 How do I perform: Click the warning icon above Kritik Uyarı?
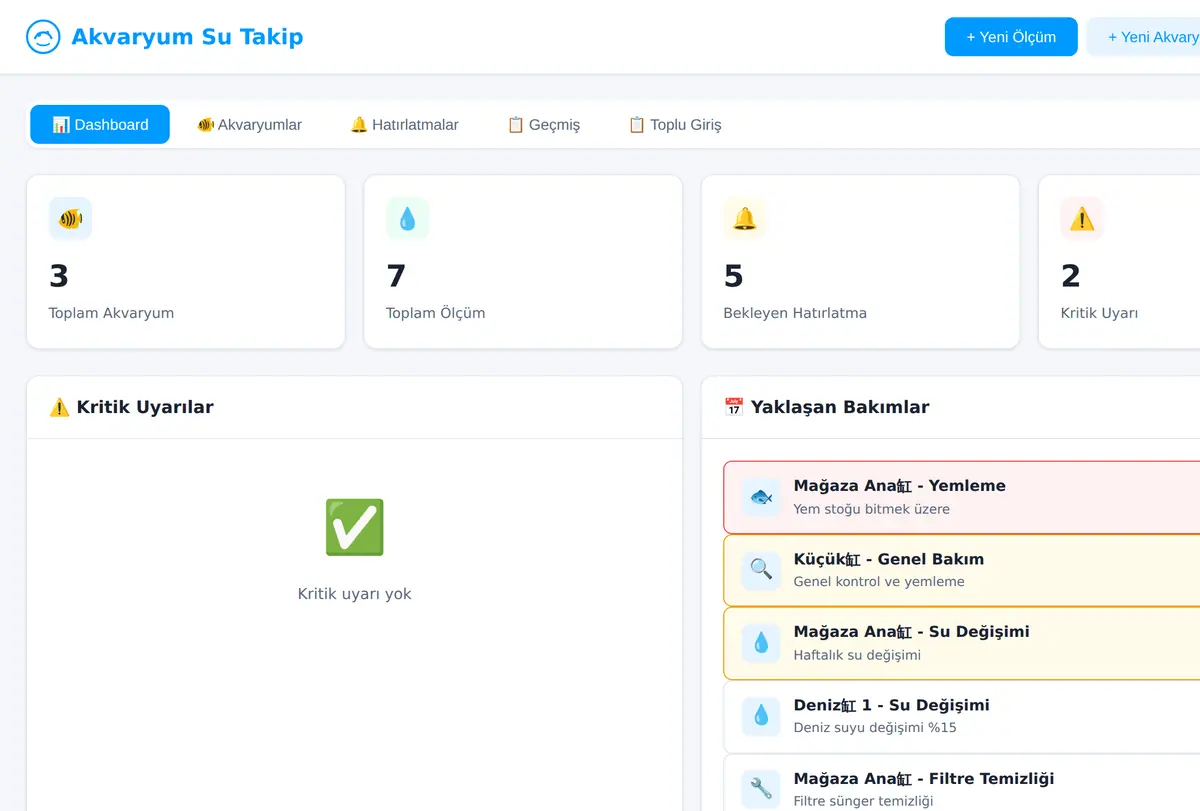pyautogui.click(x=1082, y=218)
